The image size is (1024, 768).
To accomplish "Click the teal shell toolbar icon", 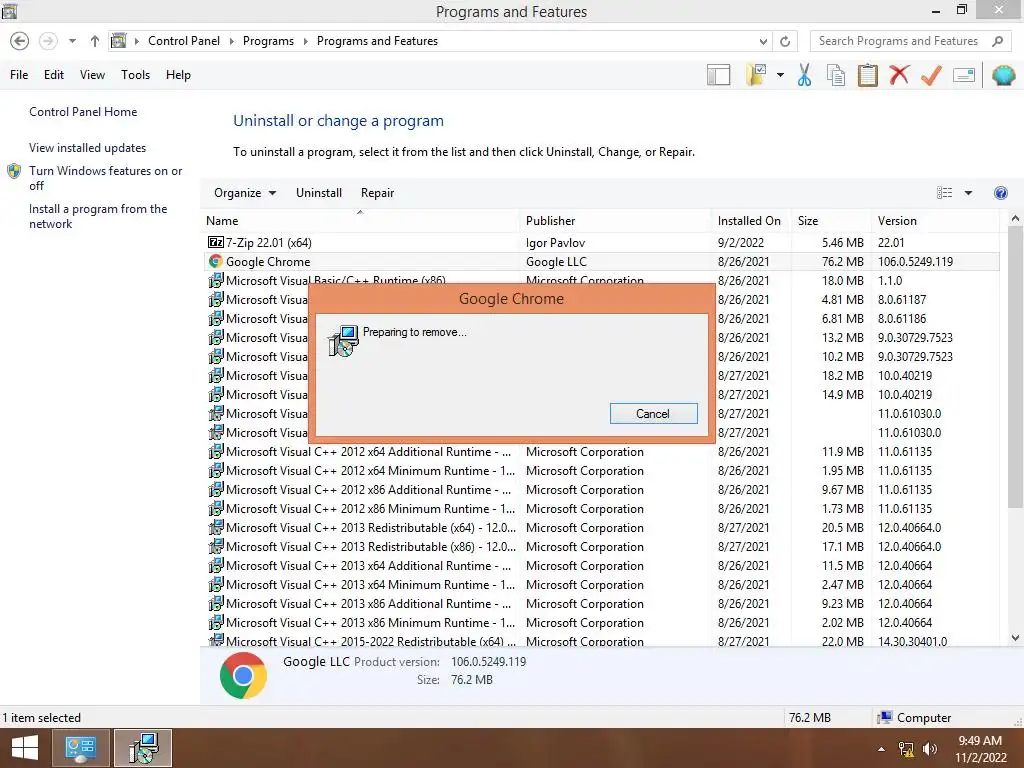I will point(1003,75).
